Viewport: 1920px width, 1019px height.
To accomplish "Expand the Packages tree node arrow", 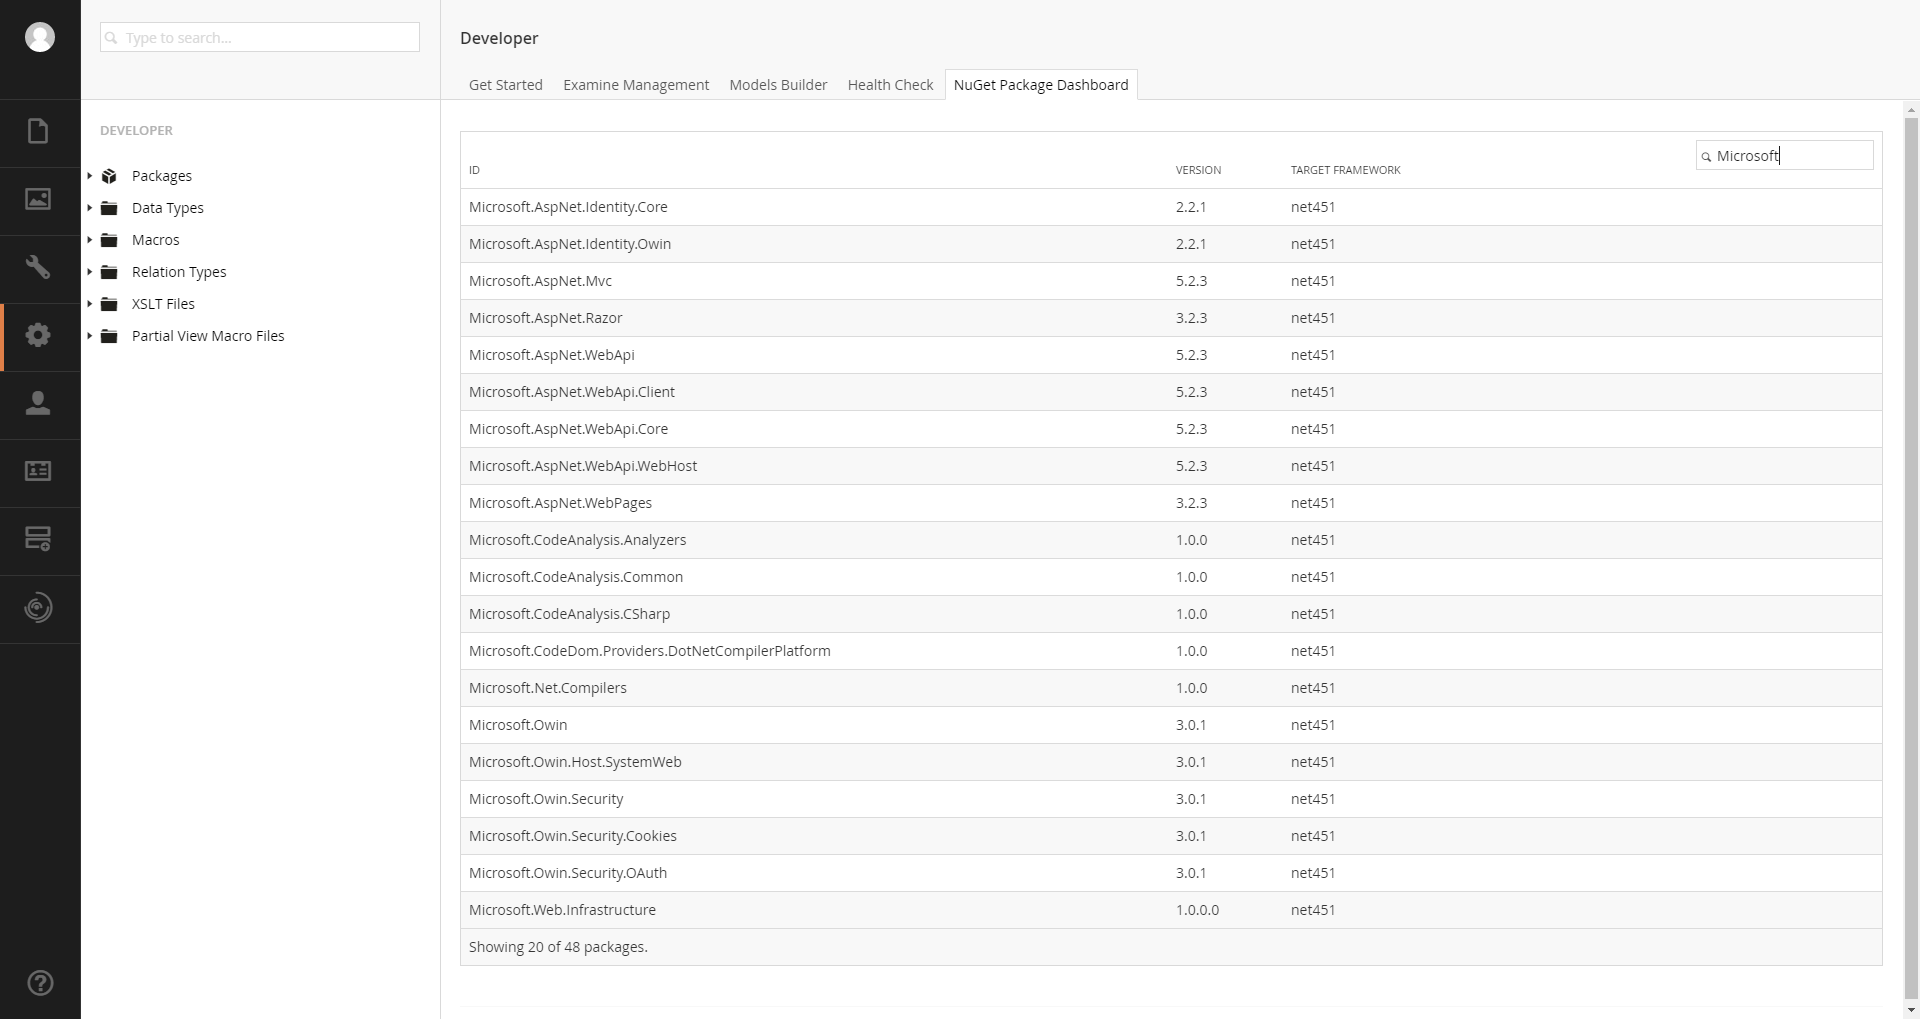I will tap(90, 176).
